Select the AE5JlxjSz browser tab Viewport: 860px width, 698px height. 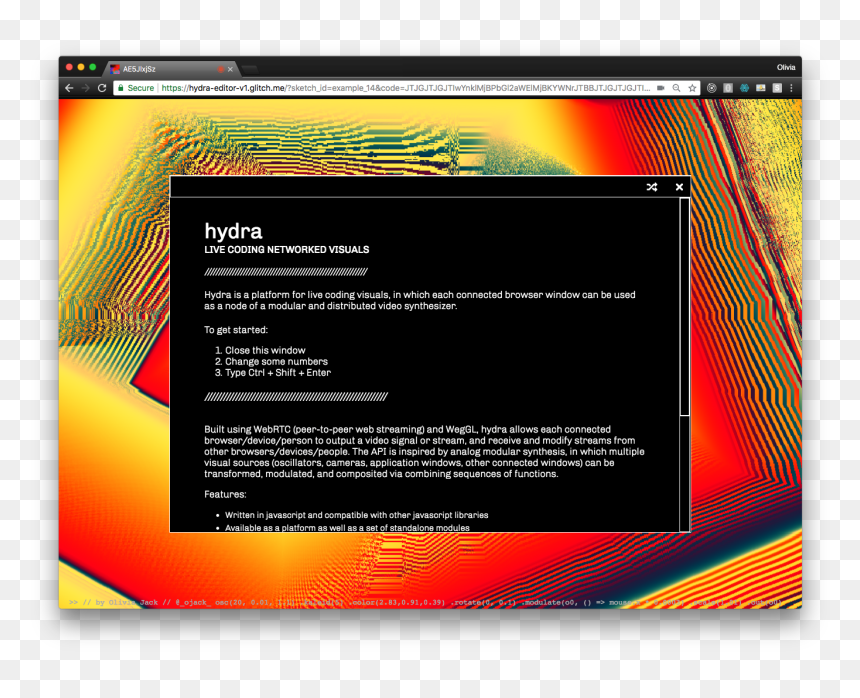170,69
